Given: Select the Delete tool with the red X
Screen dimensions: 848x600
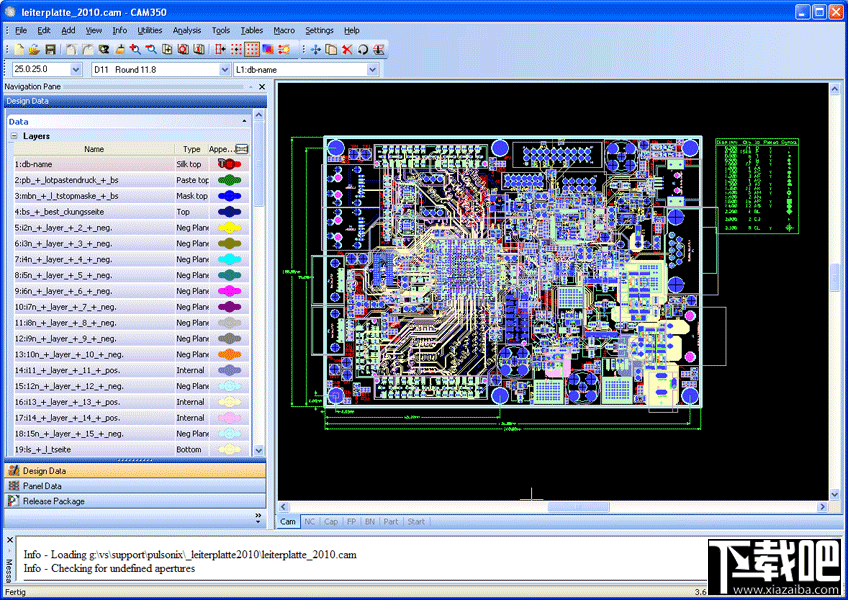Looking at the screenshot, I should 346,48.
